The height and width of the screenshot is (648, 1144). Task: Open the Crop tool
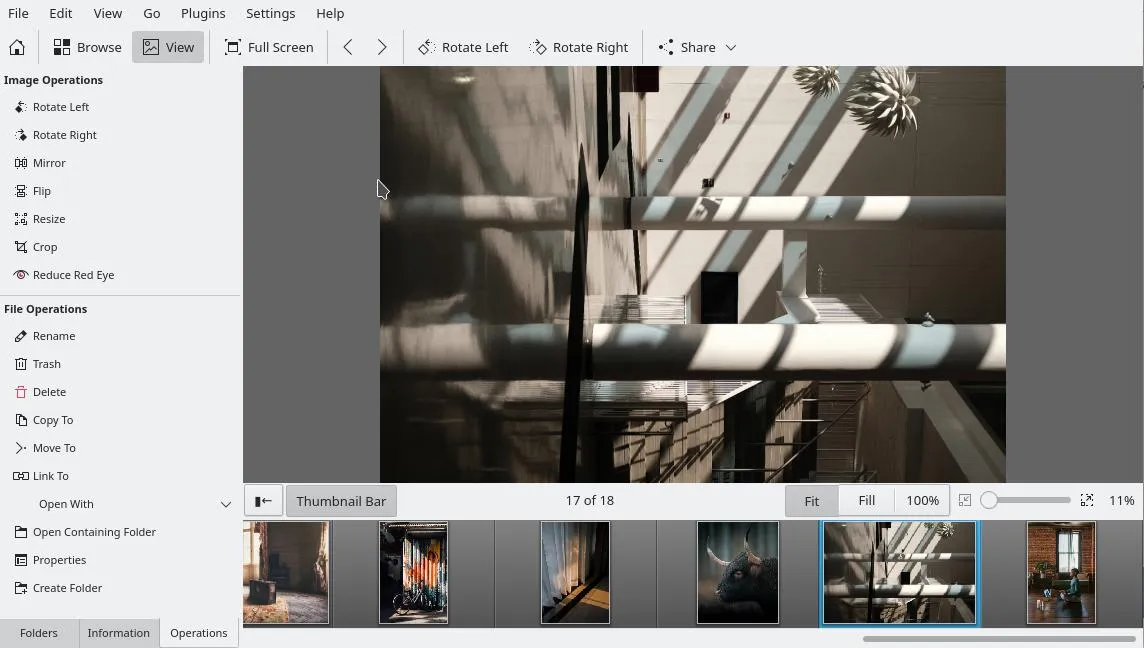click(x=44, y=247)
